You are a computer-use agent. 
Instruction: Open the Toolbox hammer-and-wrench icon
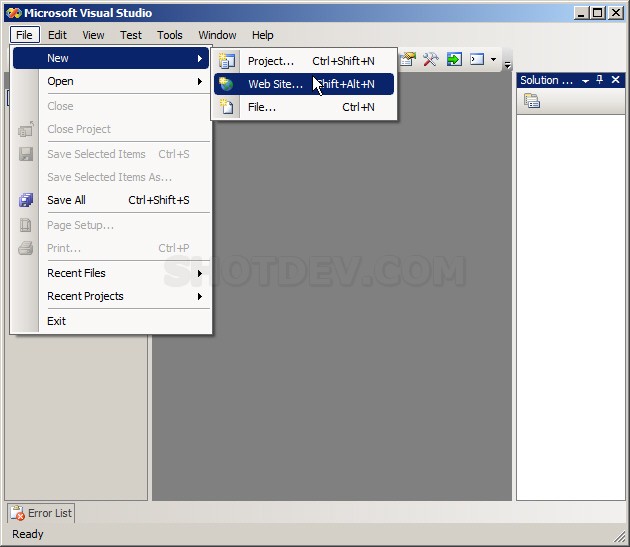pyautogui.click(x=431, y=60)
